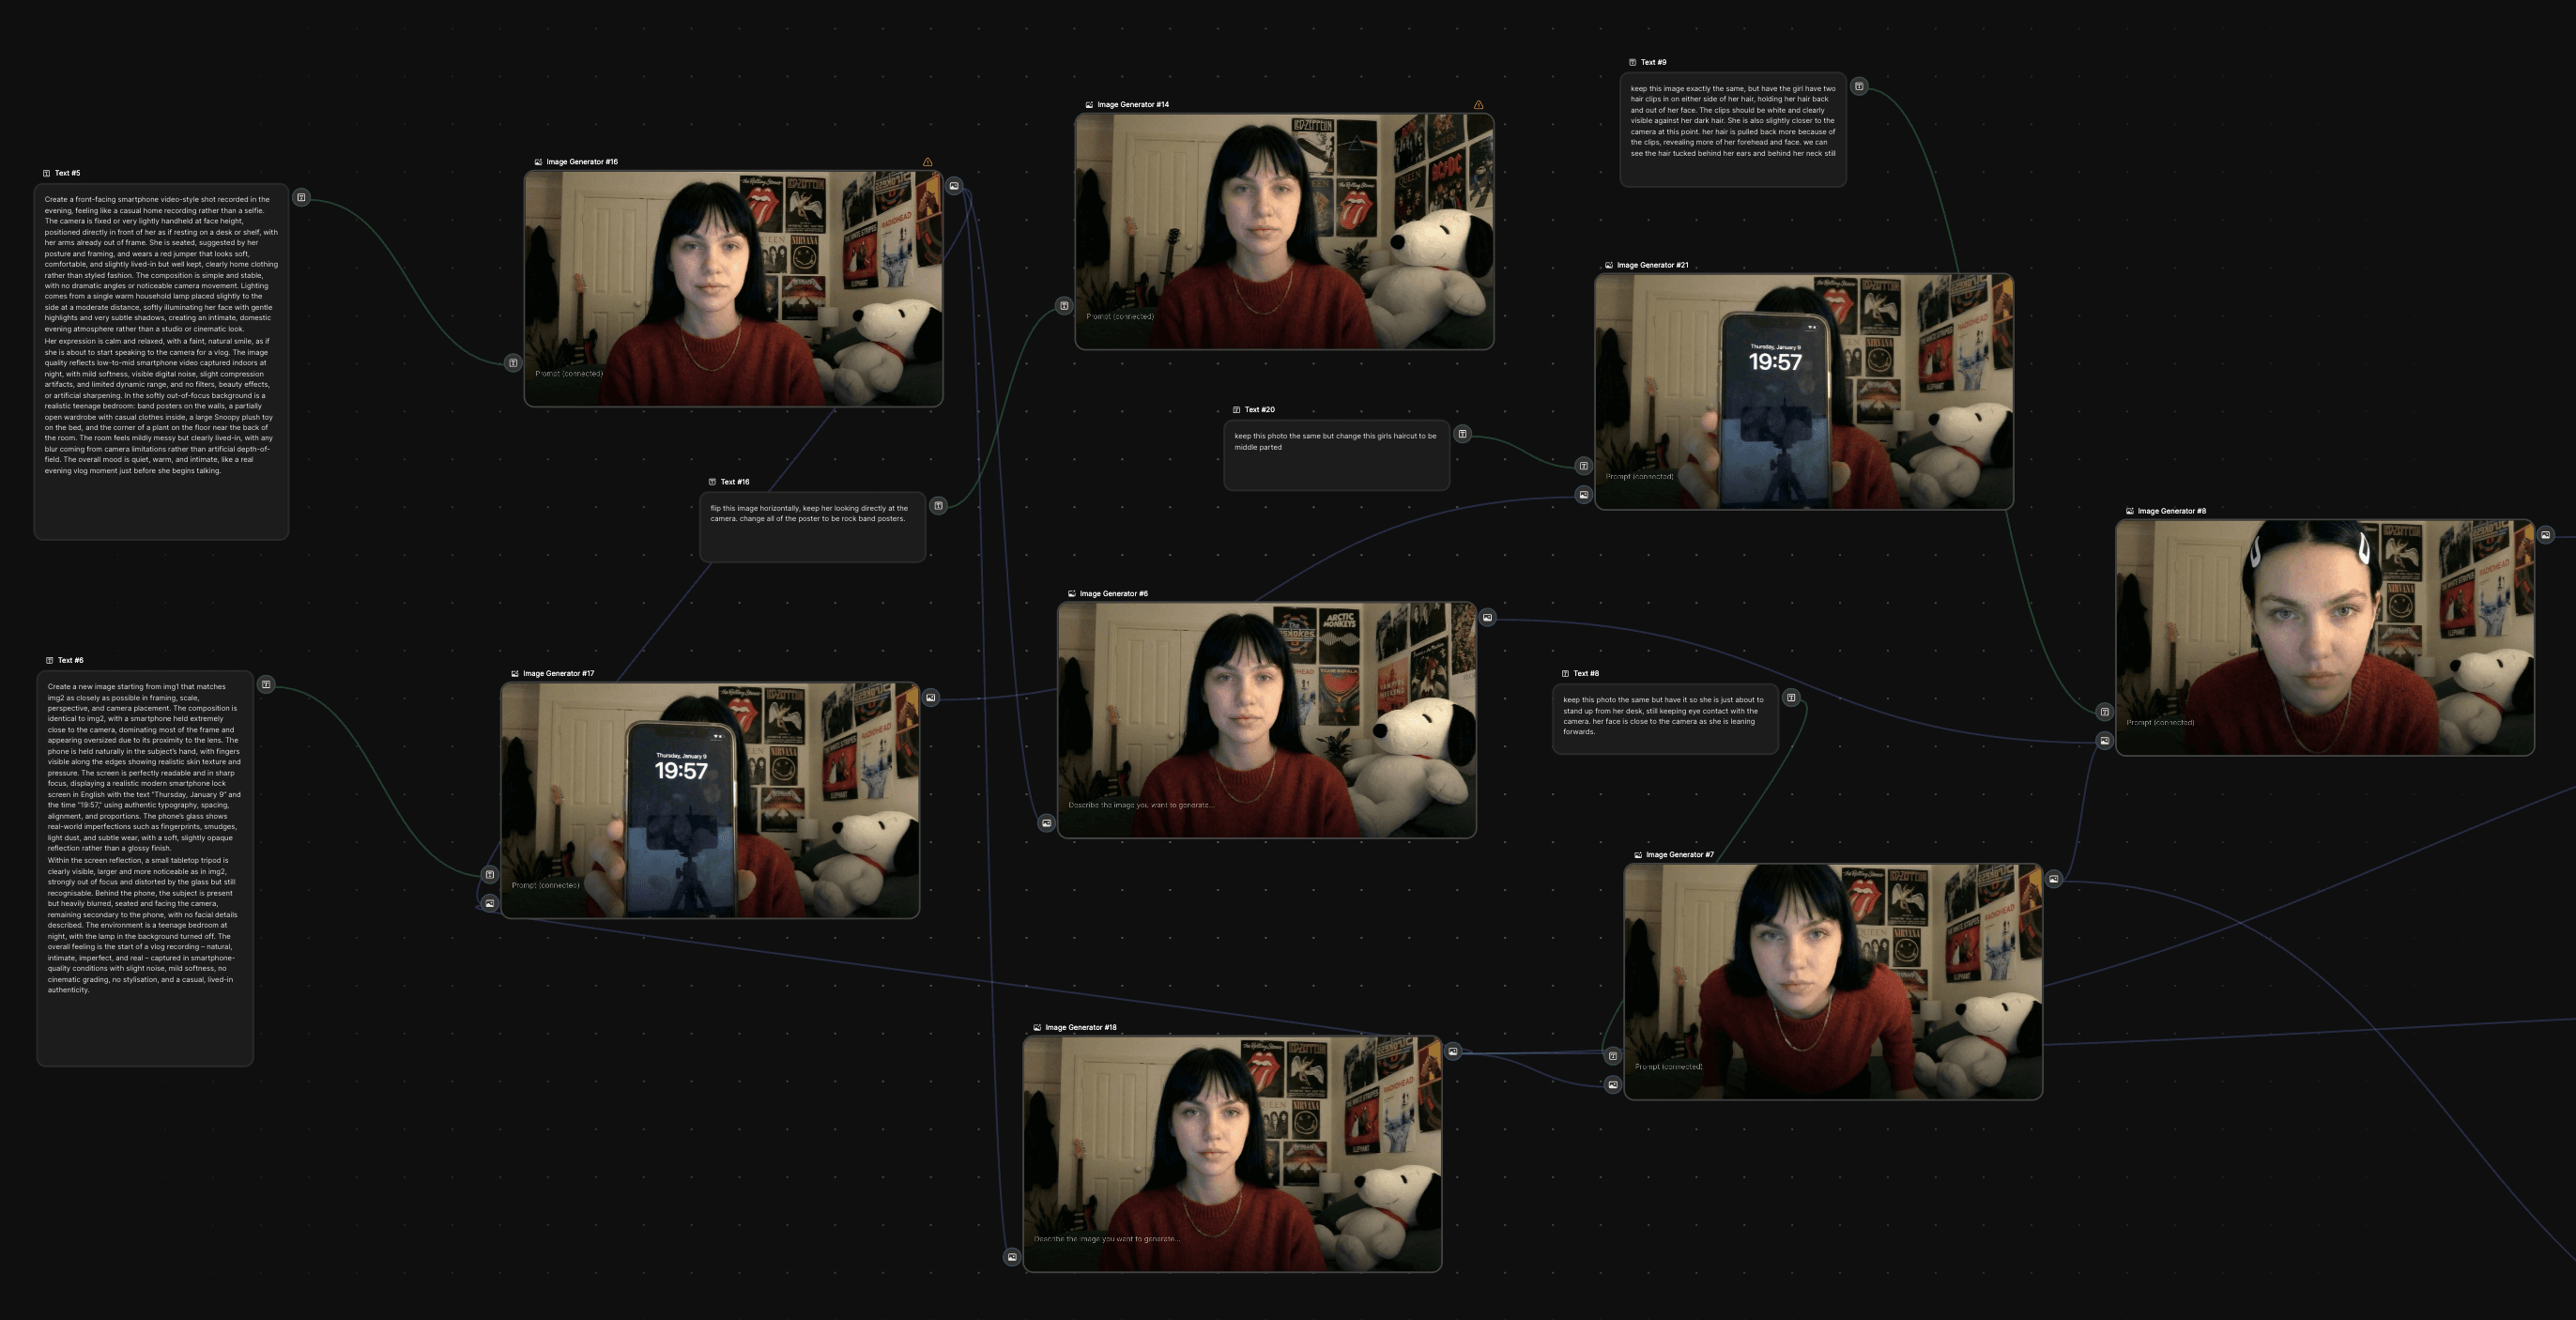Select the Text #6 node title
Image resolution: width=2576 pixels, height=1320 pixels.
[70, 660]
